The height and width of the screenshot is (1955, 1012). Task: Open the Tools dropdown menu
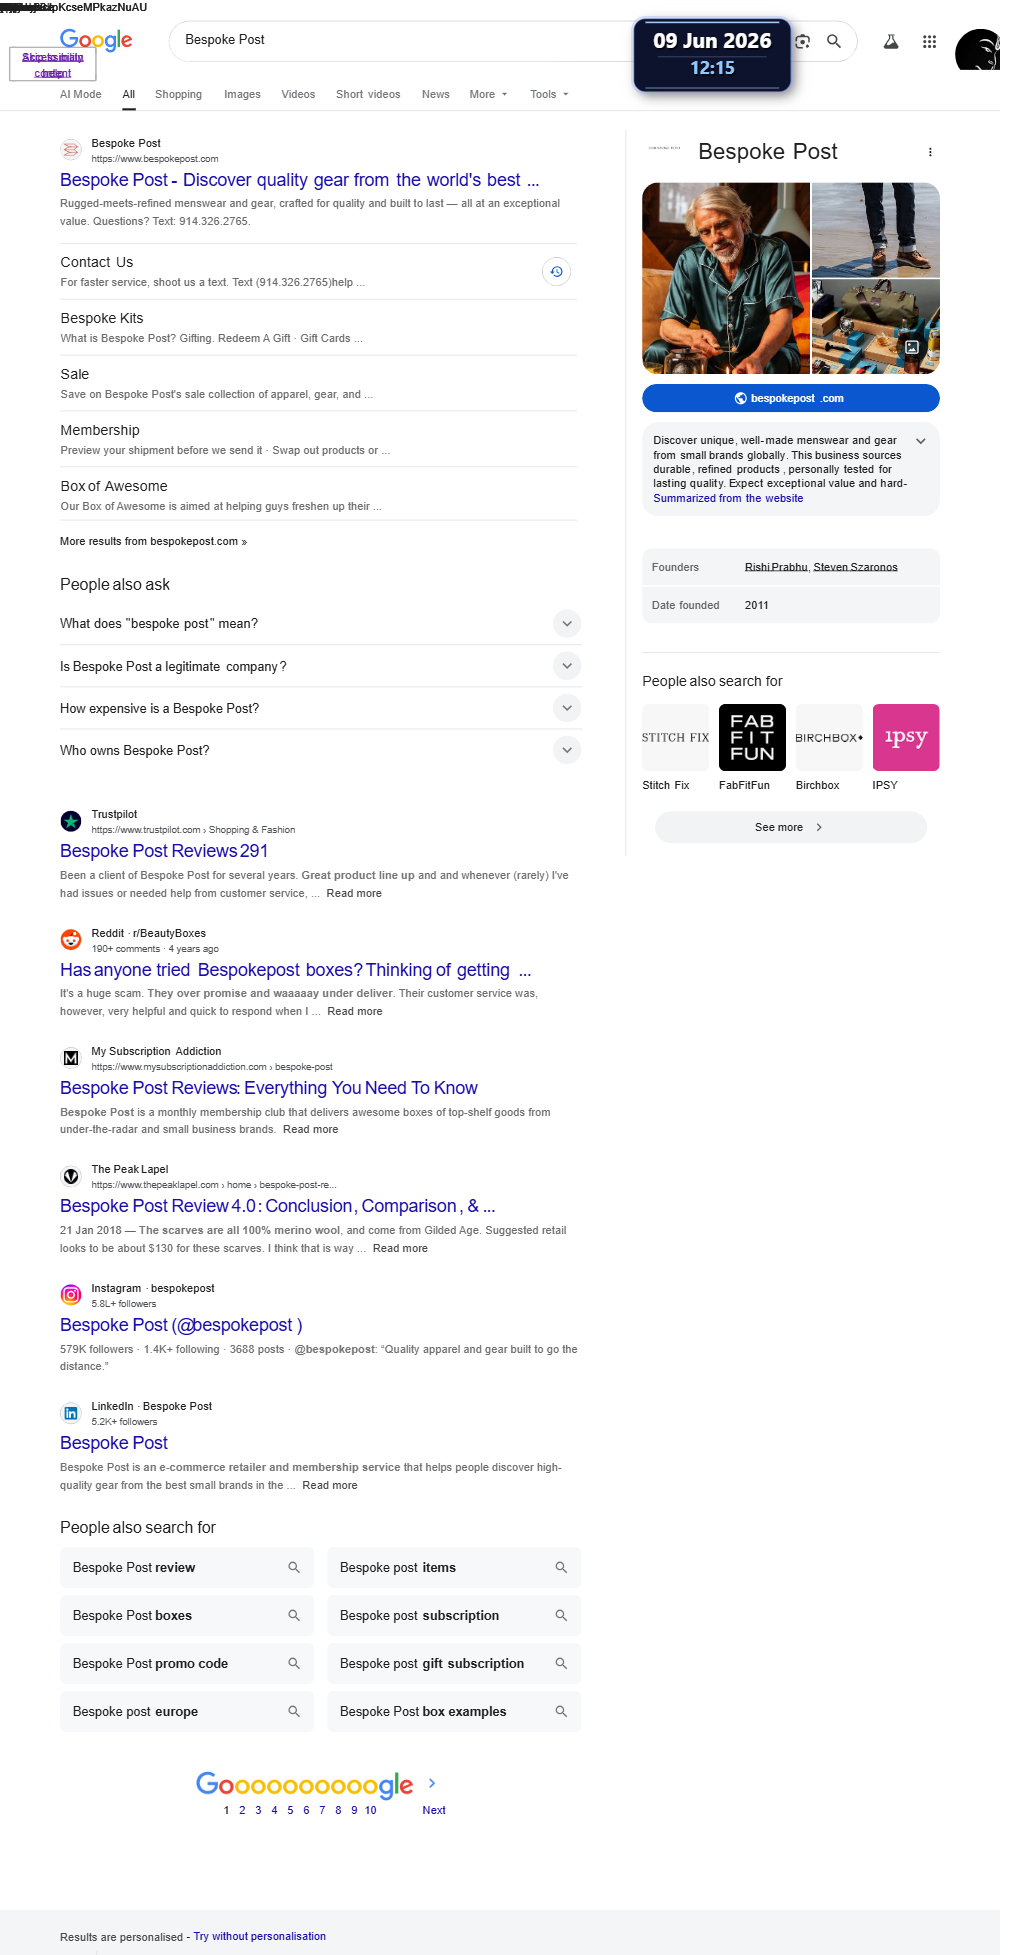(549, 94)
